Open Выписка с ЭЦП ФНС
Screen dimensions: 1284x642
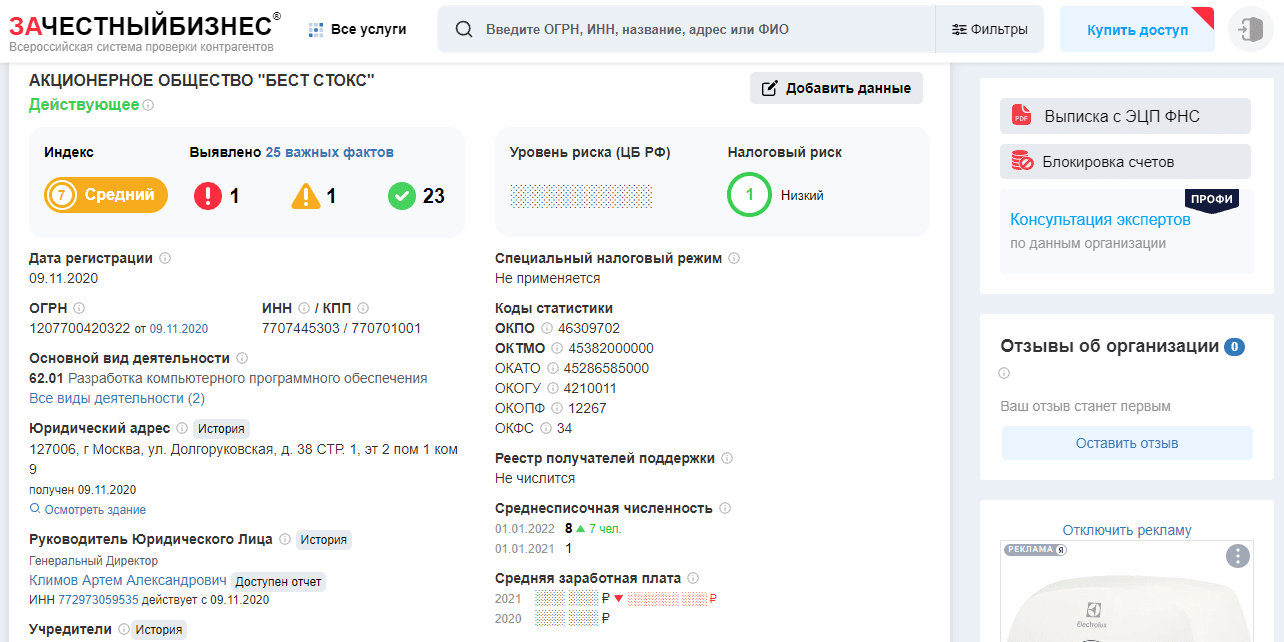1124,116
